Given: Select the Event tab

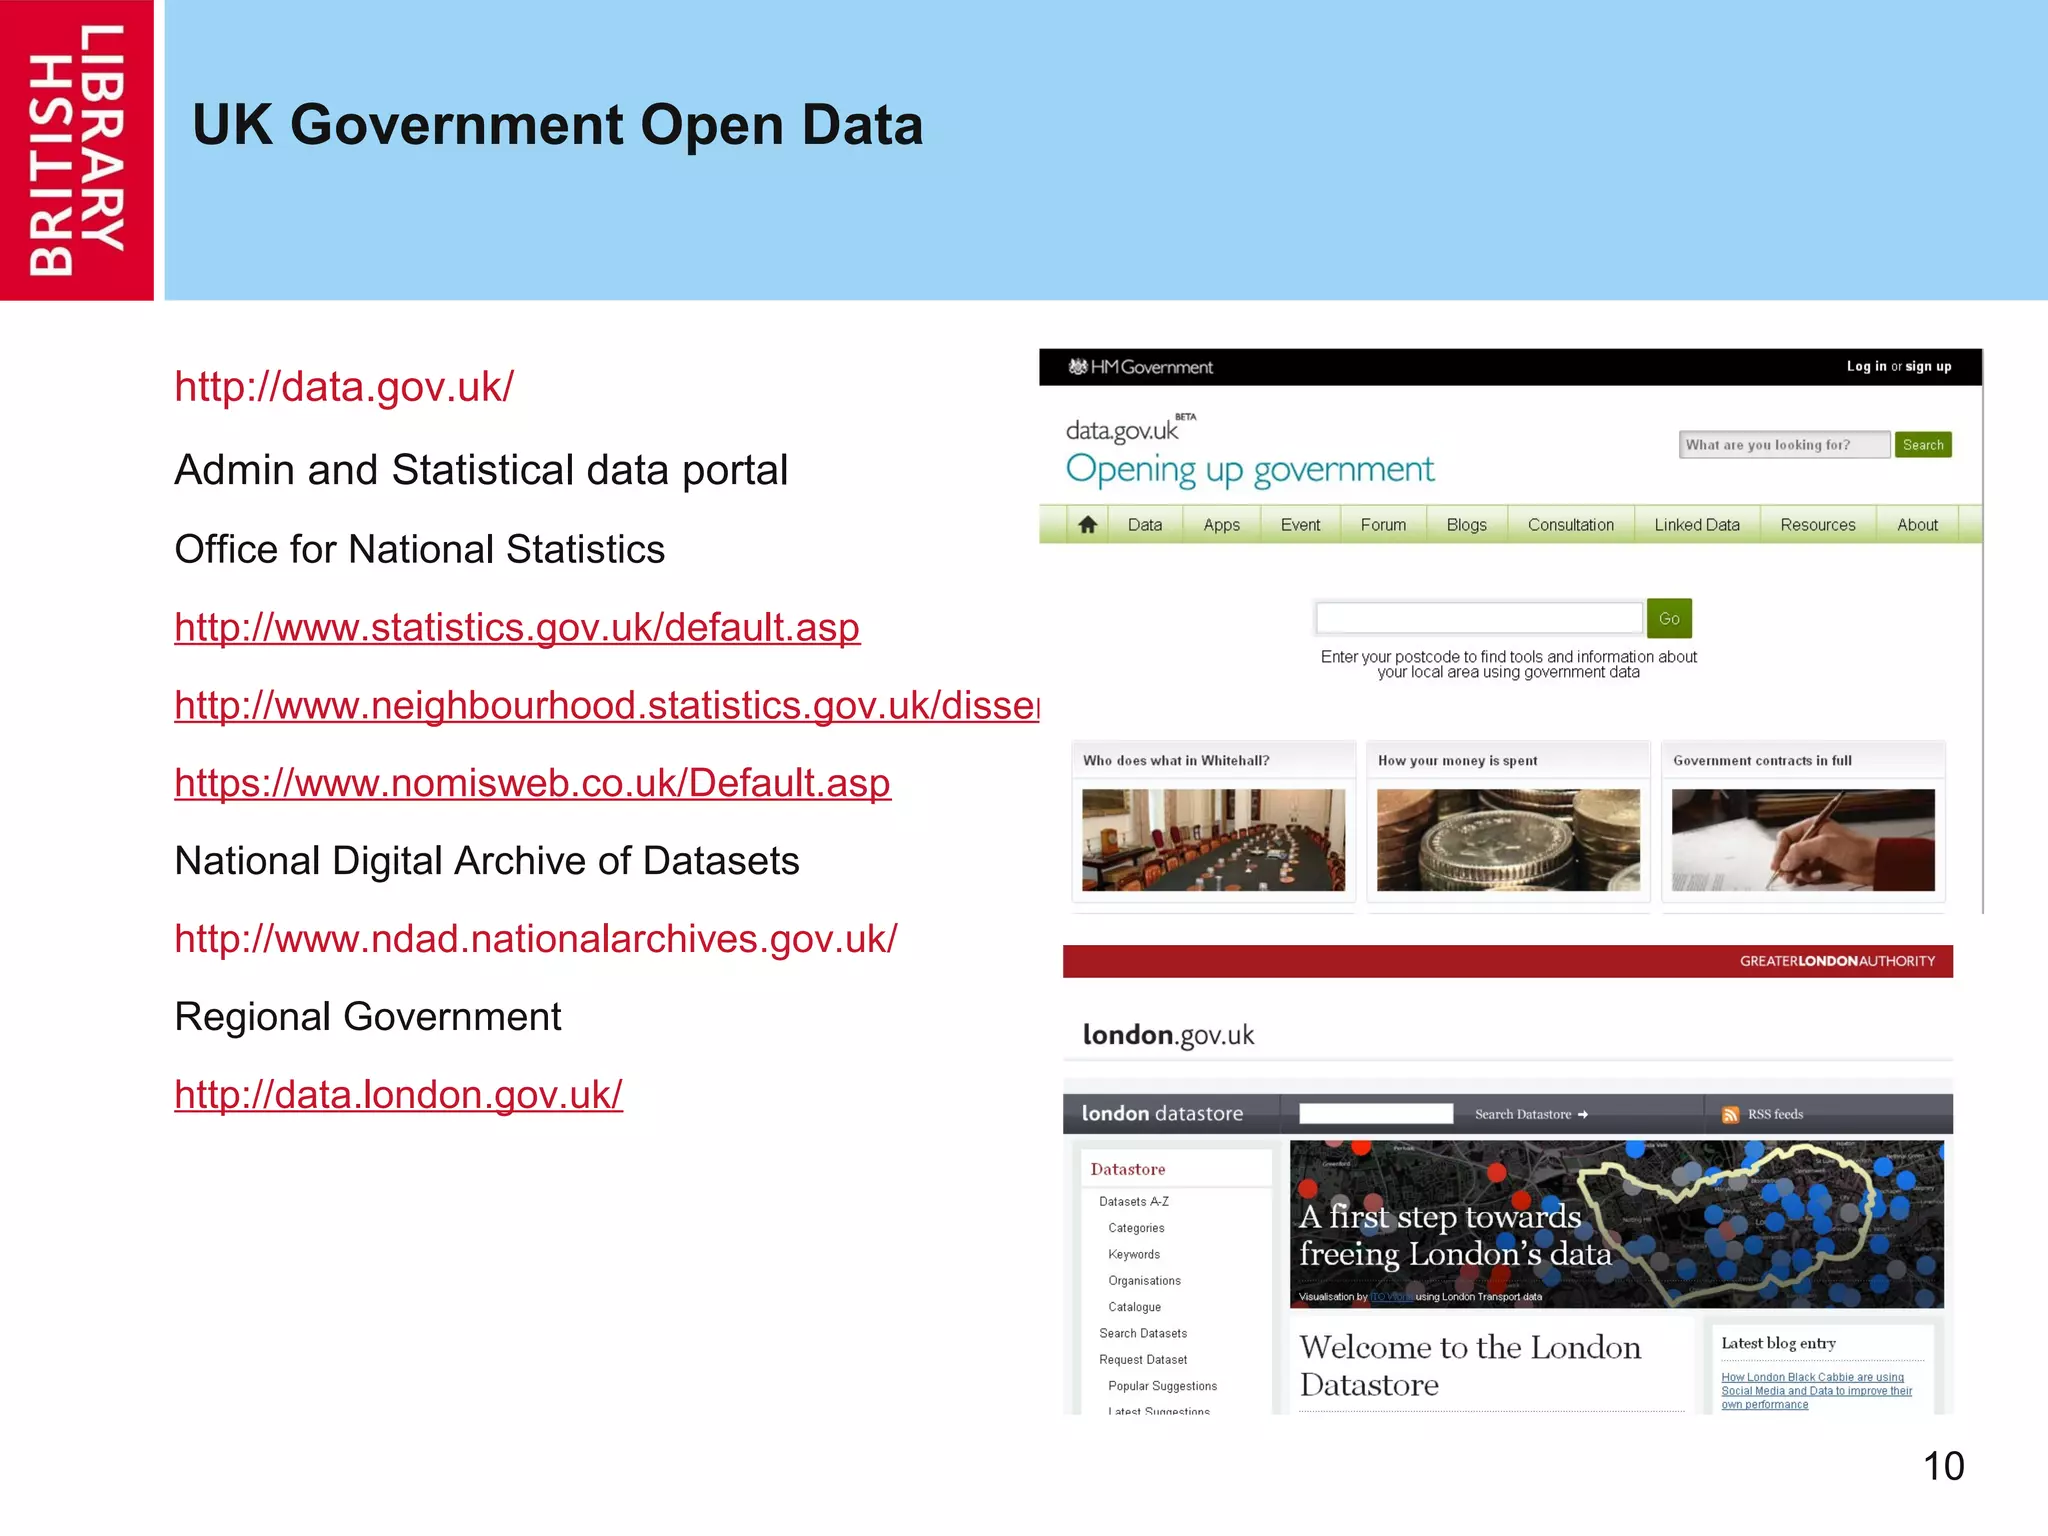Looking at the screenshot, I should [1300, 525].
